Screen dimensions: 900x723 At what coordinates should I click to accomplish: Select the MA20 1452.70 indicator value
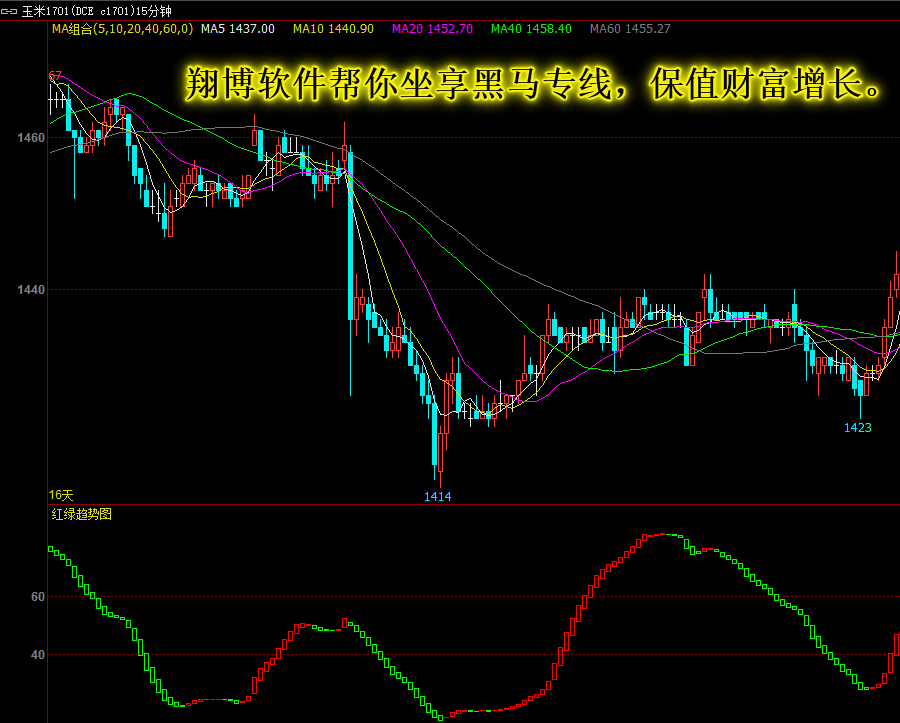(x=432, y=29)
